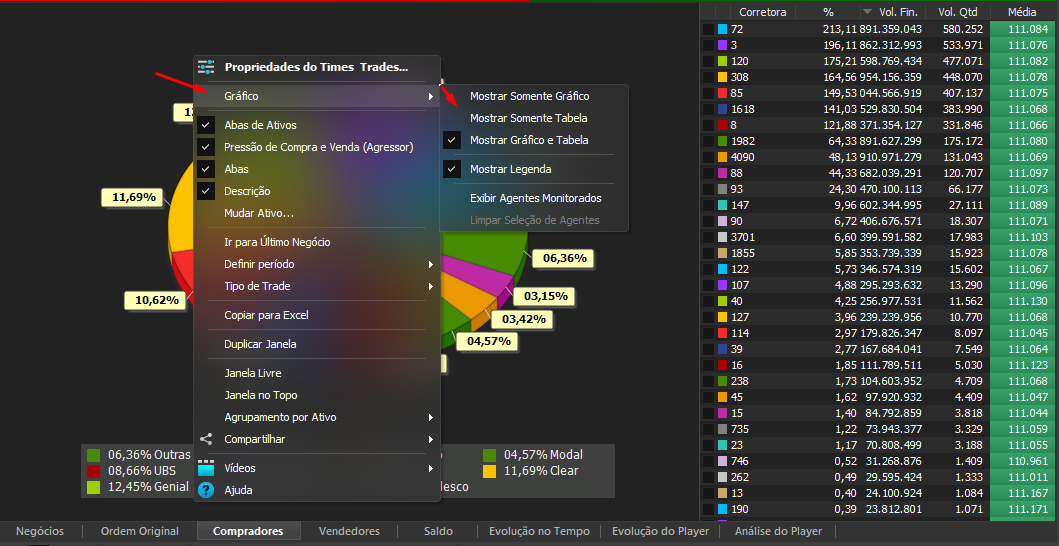Open Evolução do Player tab

[660, 531]
